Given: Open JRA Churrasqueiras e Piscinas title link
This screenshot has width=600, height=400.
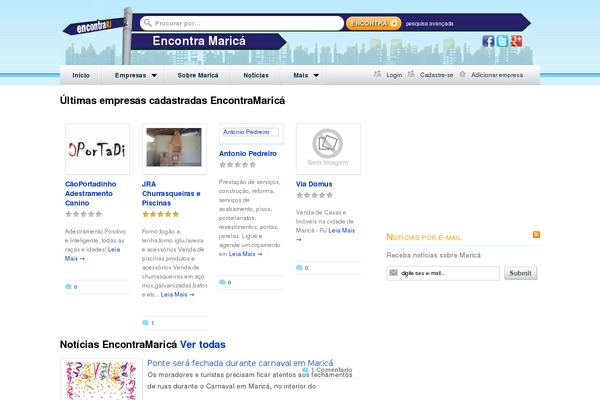Looking at the screenshot, I should tap(171, 193).
